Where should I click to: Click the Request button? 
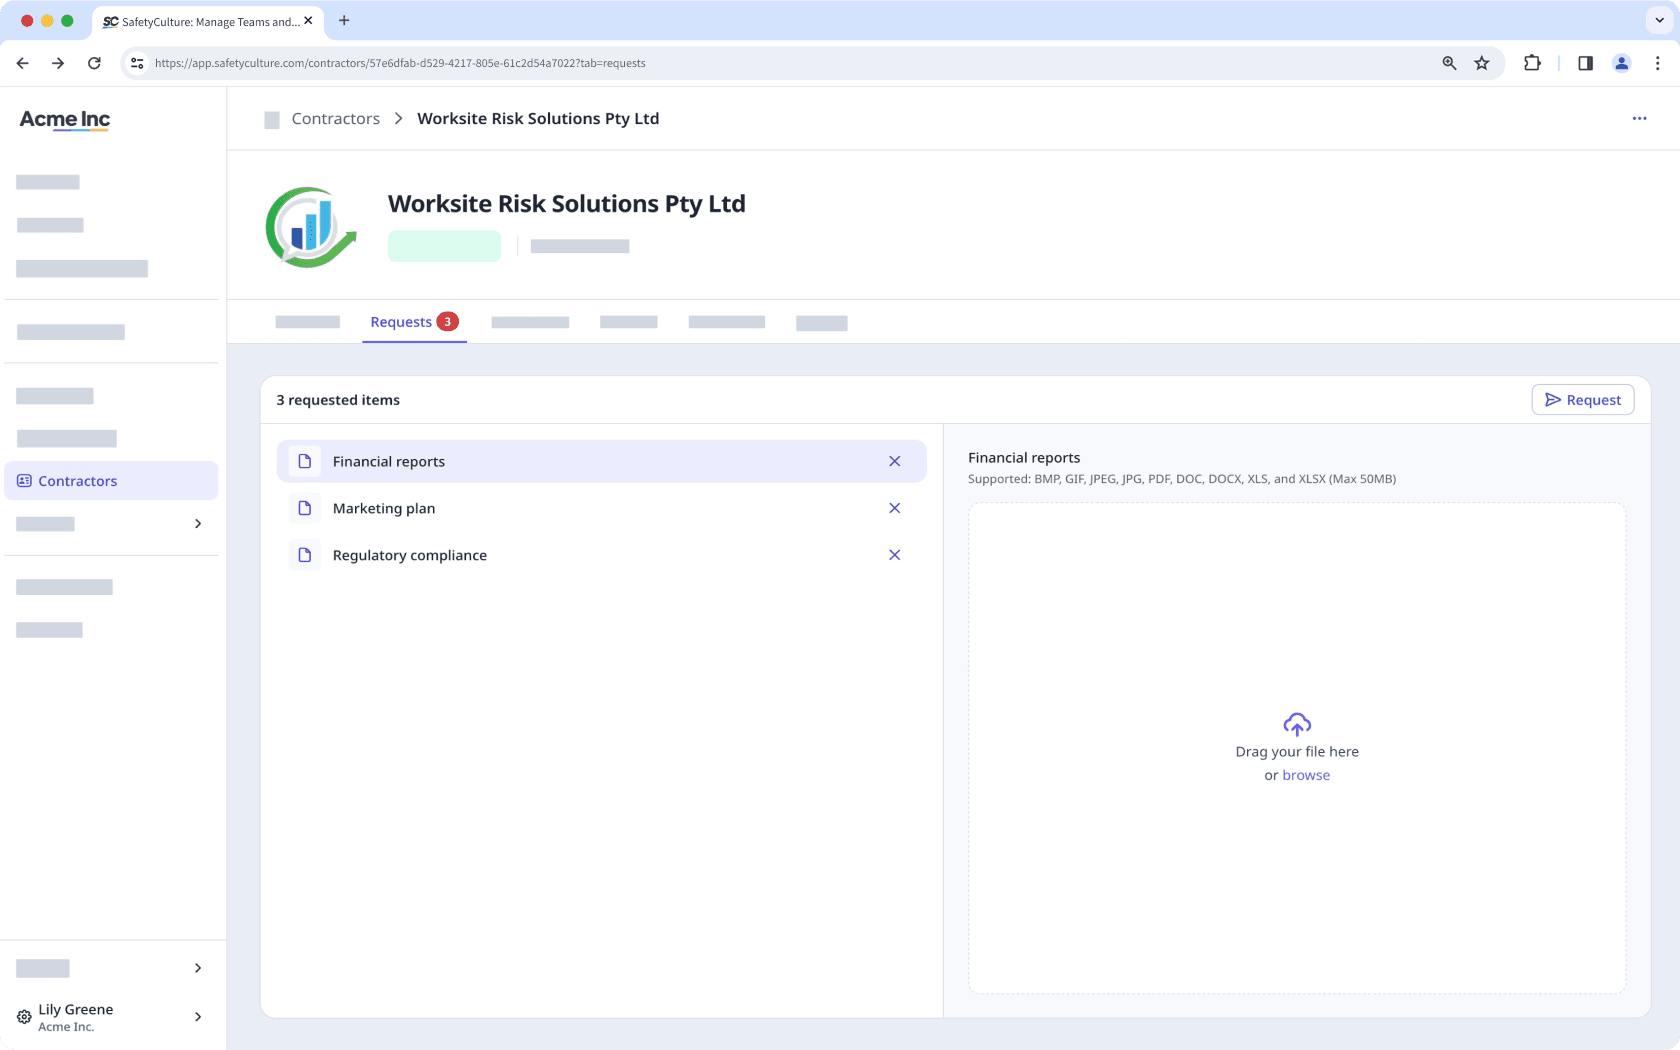[1583, 400]
